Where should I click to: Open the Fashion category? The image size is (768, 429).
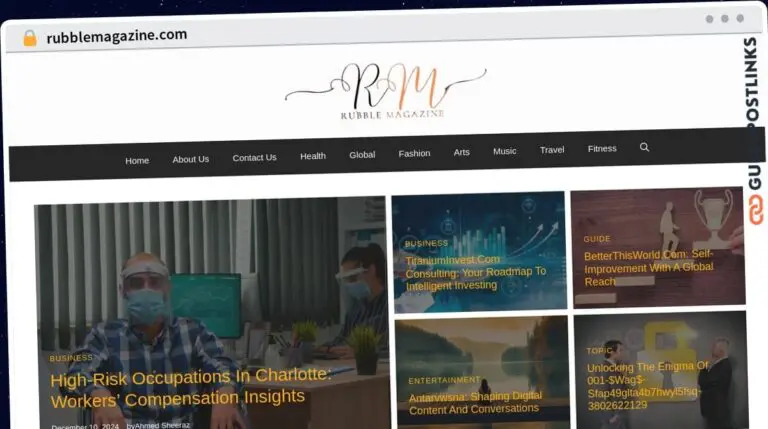[x=414, y=154]
